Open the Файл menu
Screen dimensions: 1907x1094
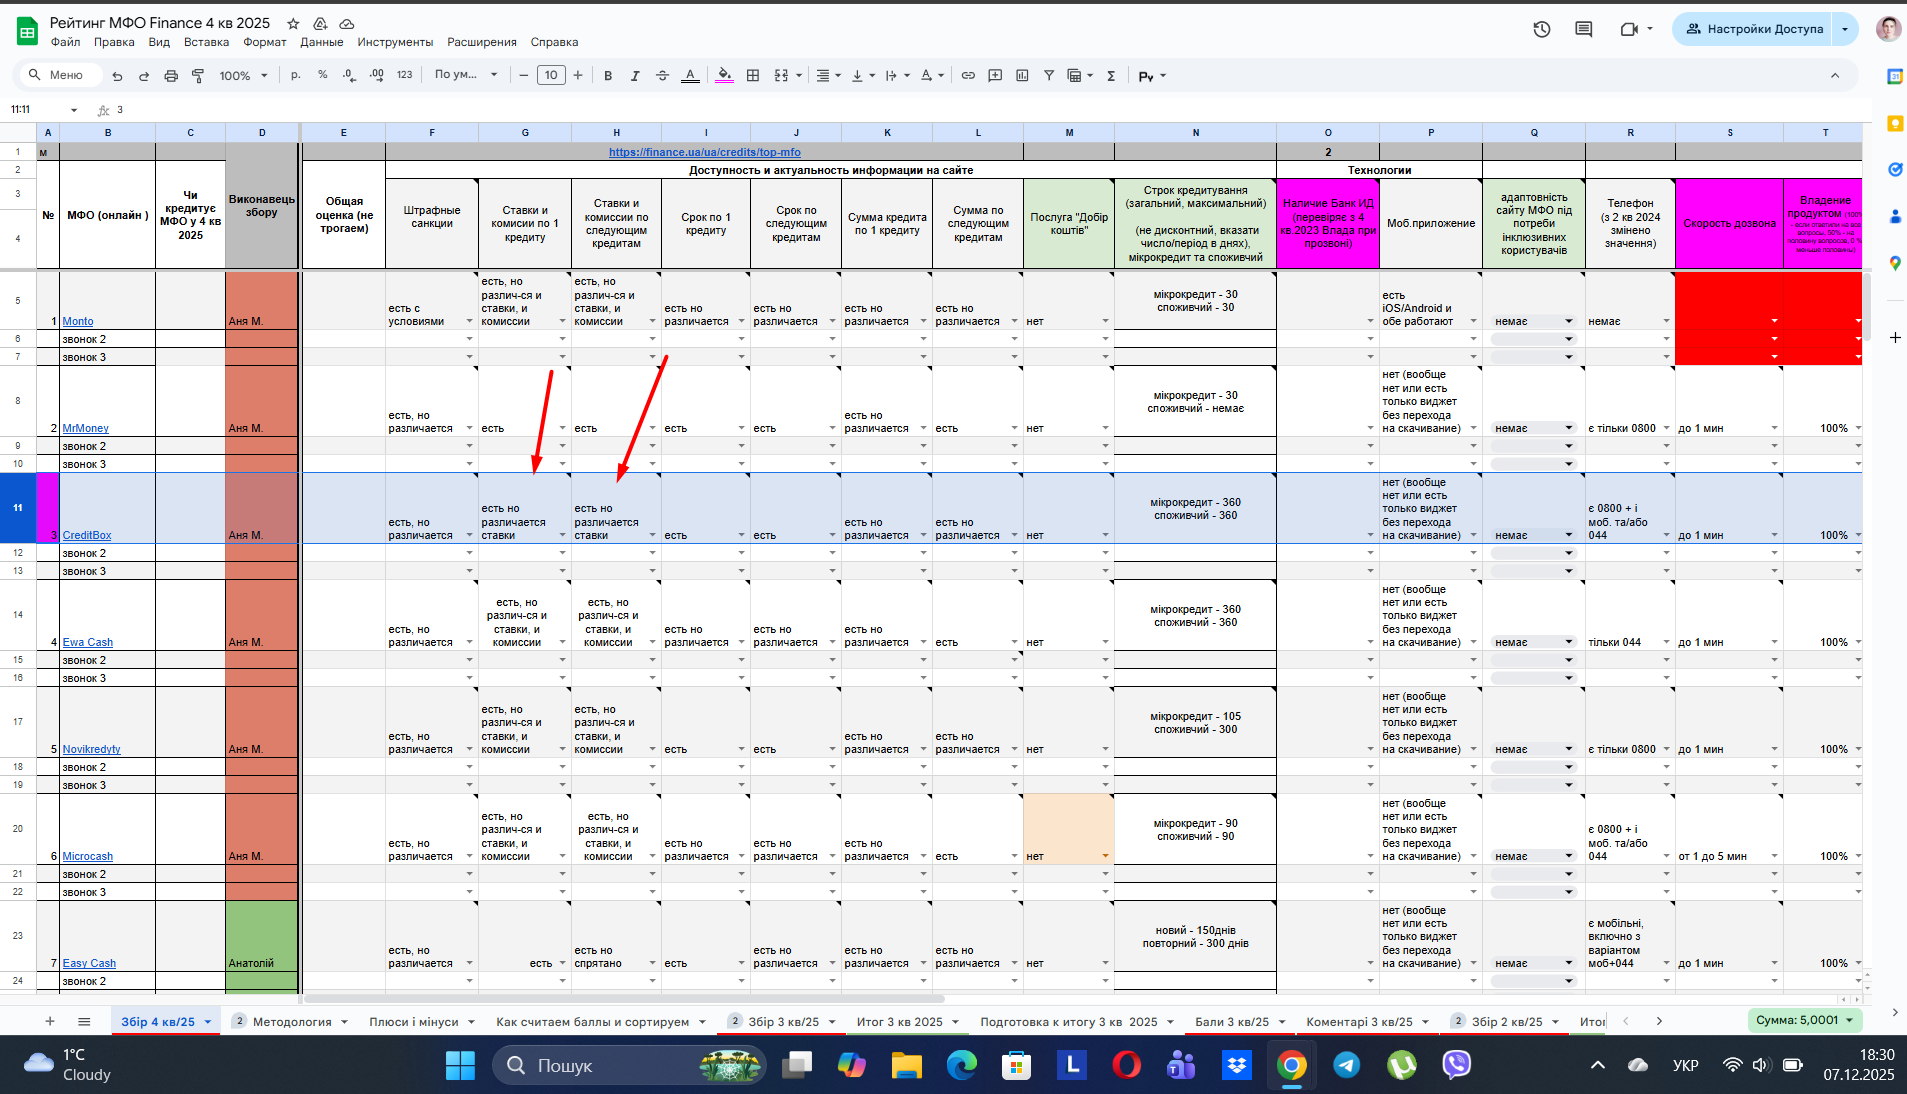pyautogui.click(x=66, y=42)
